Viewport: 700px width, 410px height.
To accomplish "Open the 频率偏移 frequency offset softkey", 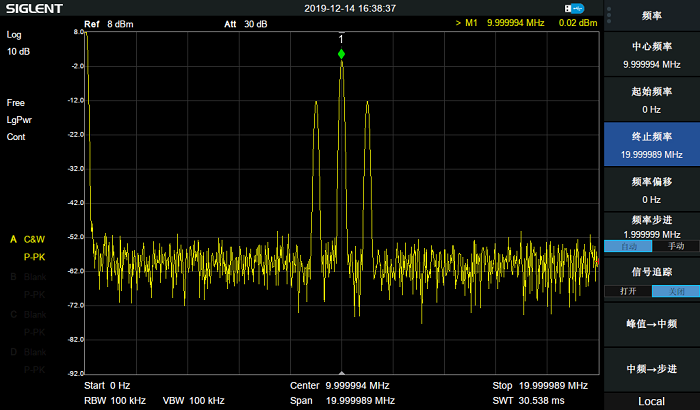I will tap(652, 189).
